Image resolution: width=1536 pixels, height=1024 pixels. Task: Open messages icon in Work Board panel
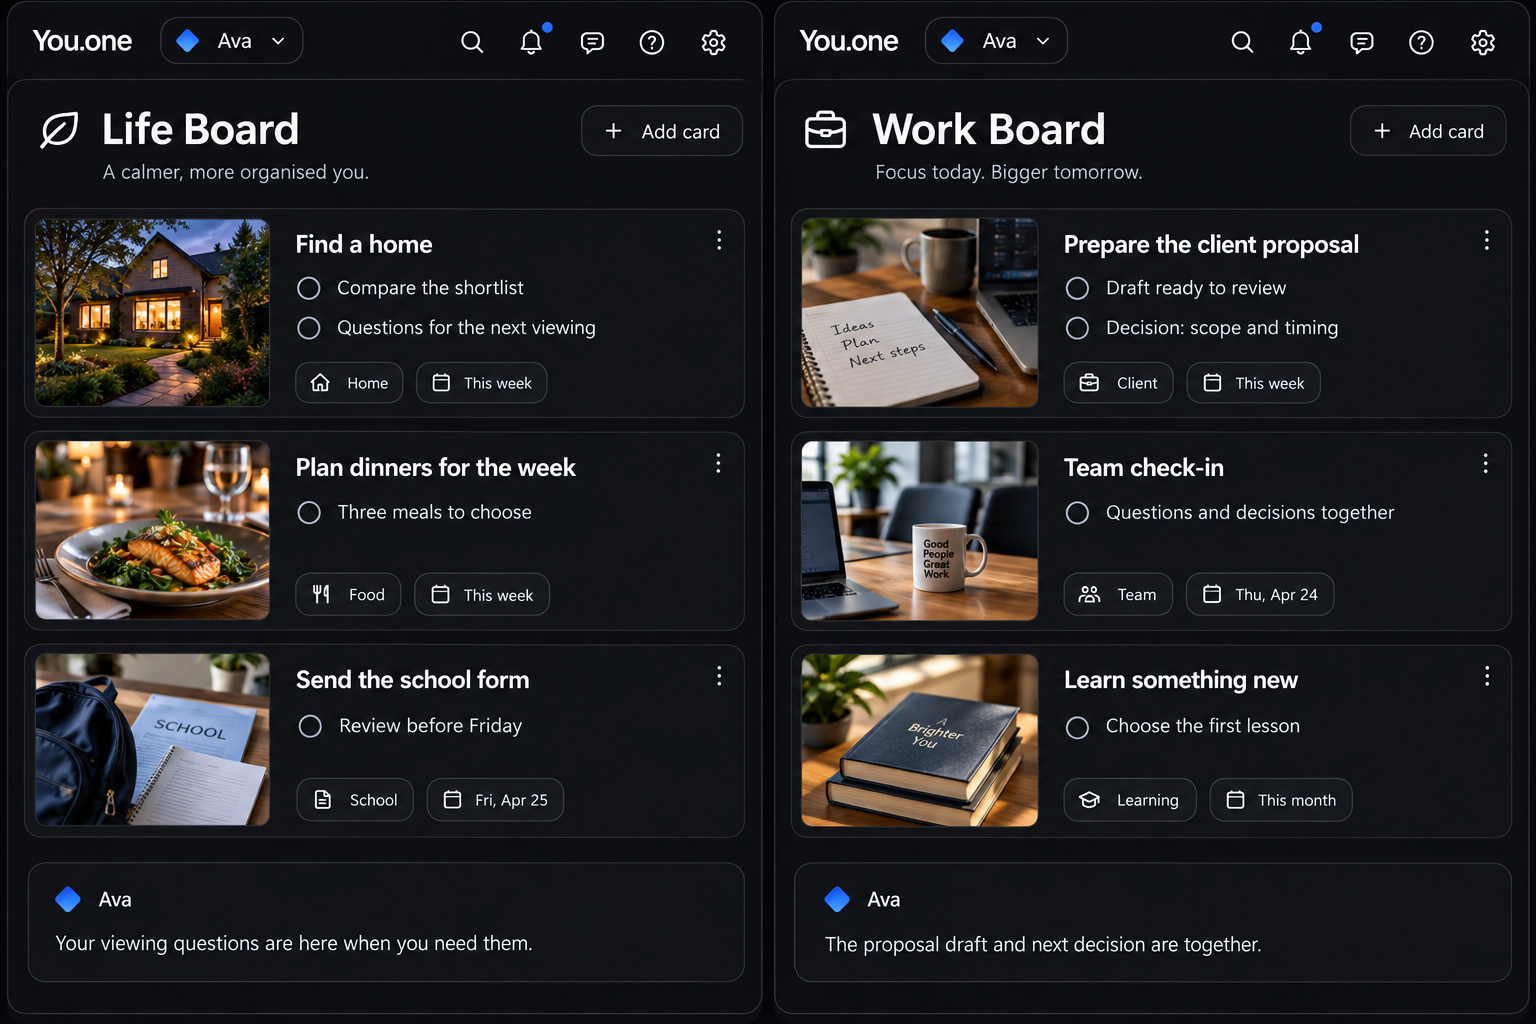(1362, 42)
